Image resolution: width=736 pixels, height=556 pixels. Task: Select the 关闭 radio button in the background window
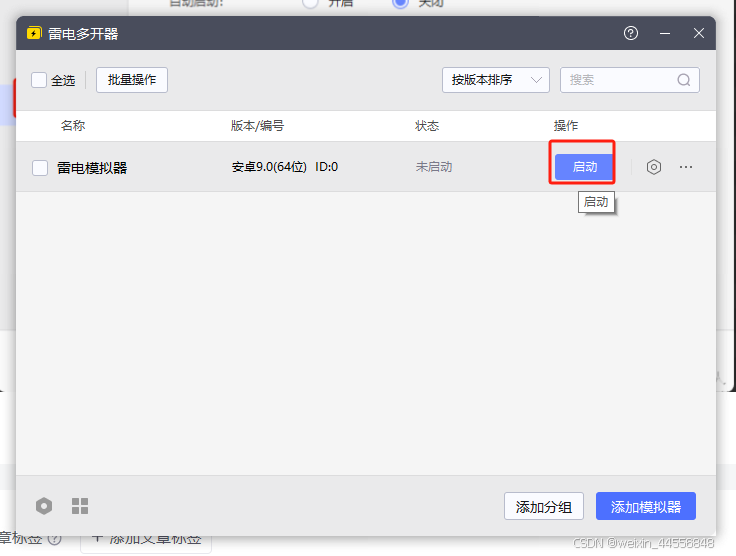[400, 3]
